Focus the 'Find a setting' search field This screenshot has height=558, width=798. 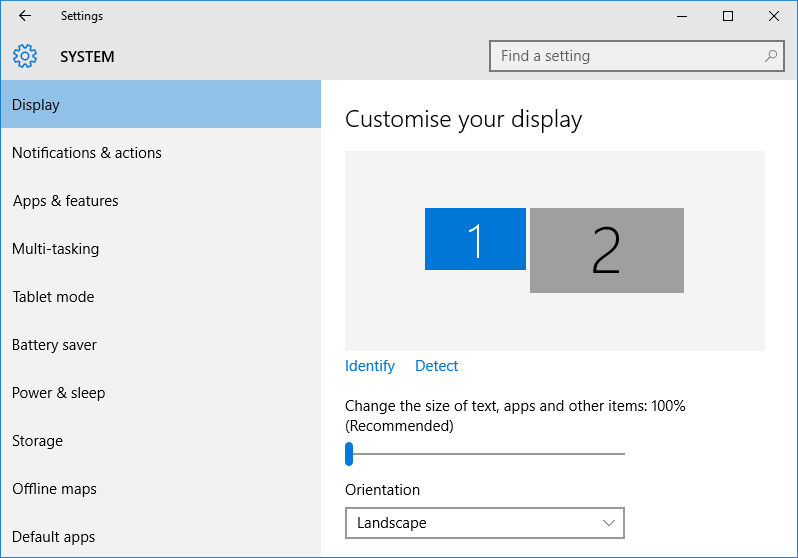[625, 56]
